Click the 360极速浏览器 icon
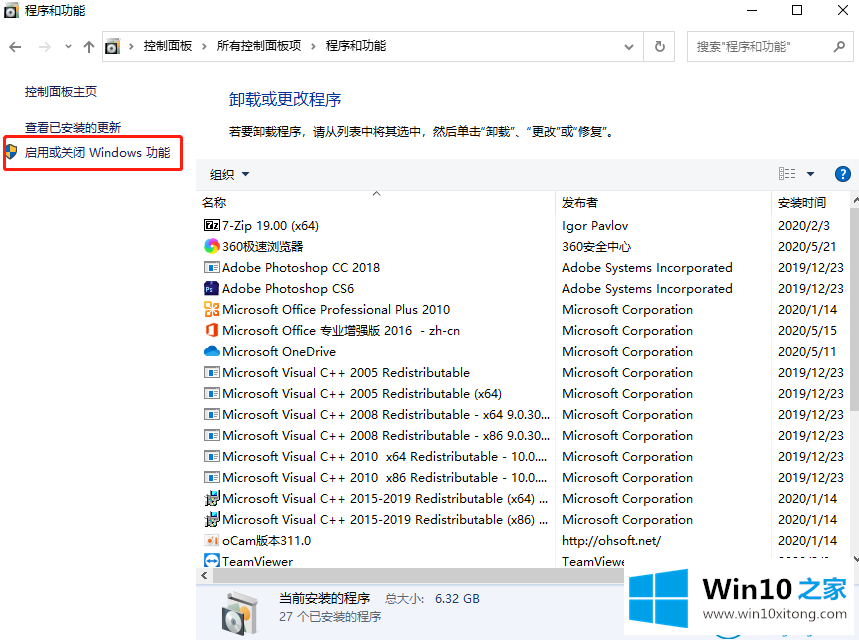Screen dimensions: 859x640 (x=211, y=246)
